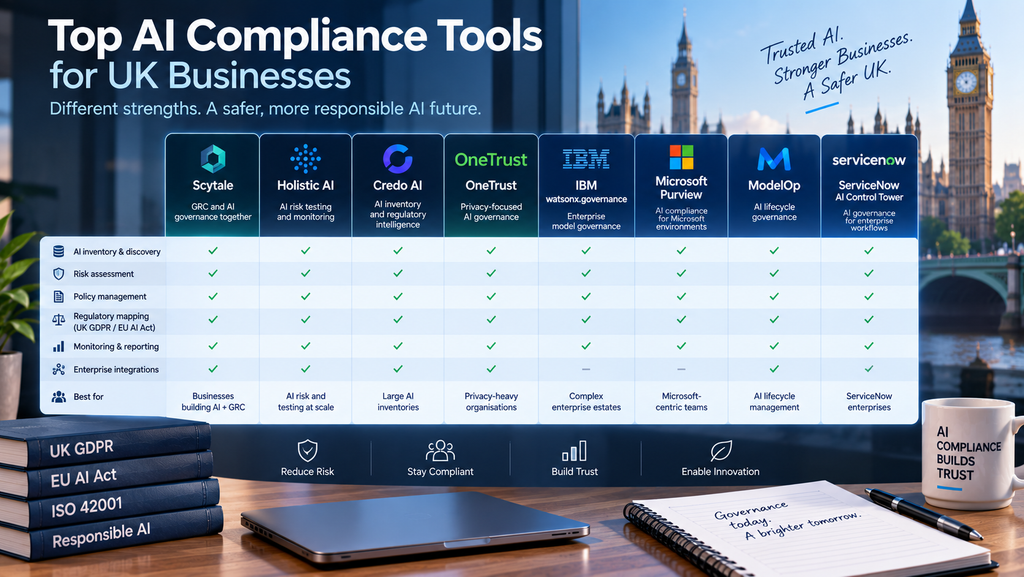
Task: Select the 'Enable Innovation' label
Action: pyautogui.click(x=720, y=471)
